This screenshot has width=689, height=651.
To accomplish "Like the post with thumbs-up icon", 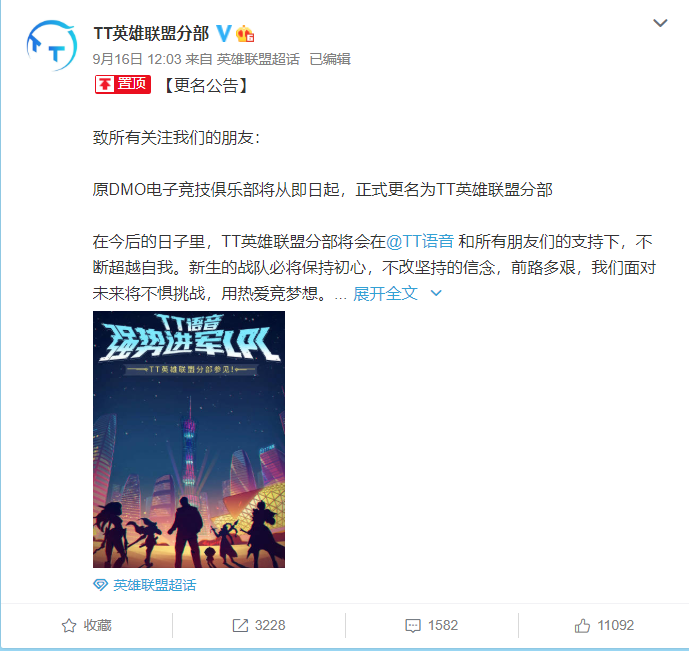I will tap(582, 625).
